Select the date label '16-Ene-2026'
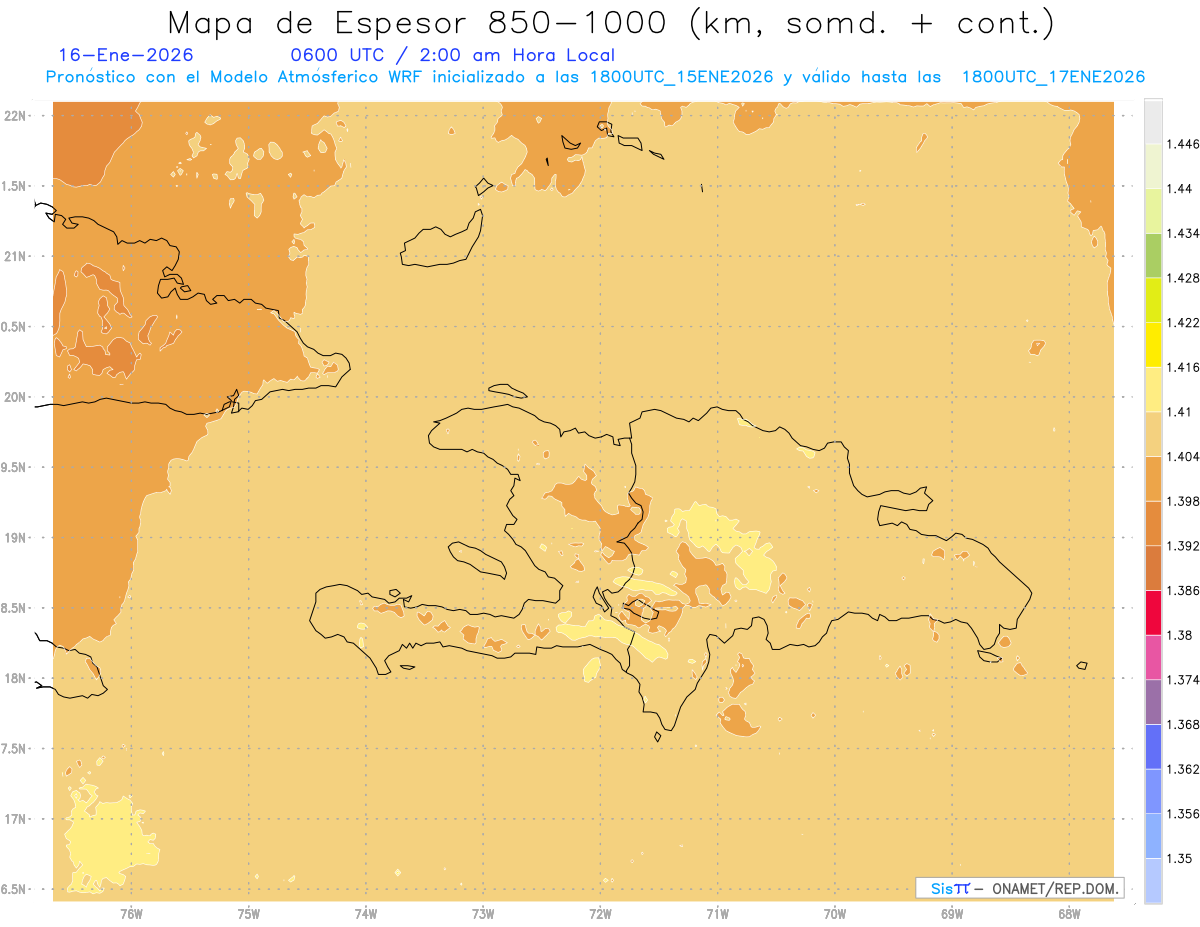This screenshot has width=1200, height=927. 126,55
